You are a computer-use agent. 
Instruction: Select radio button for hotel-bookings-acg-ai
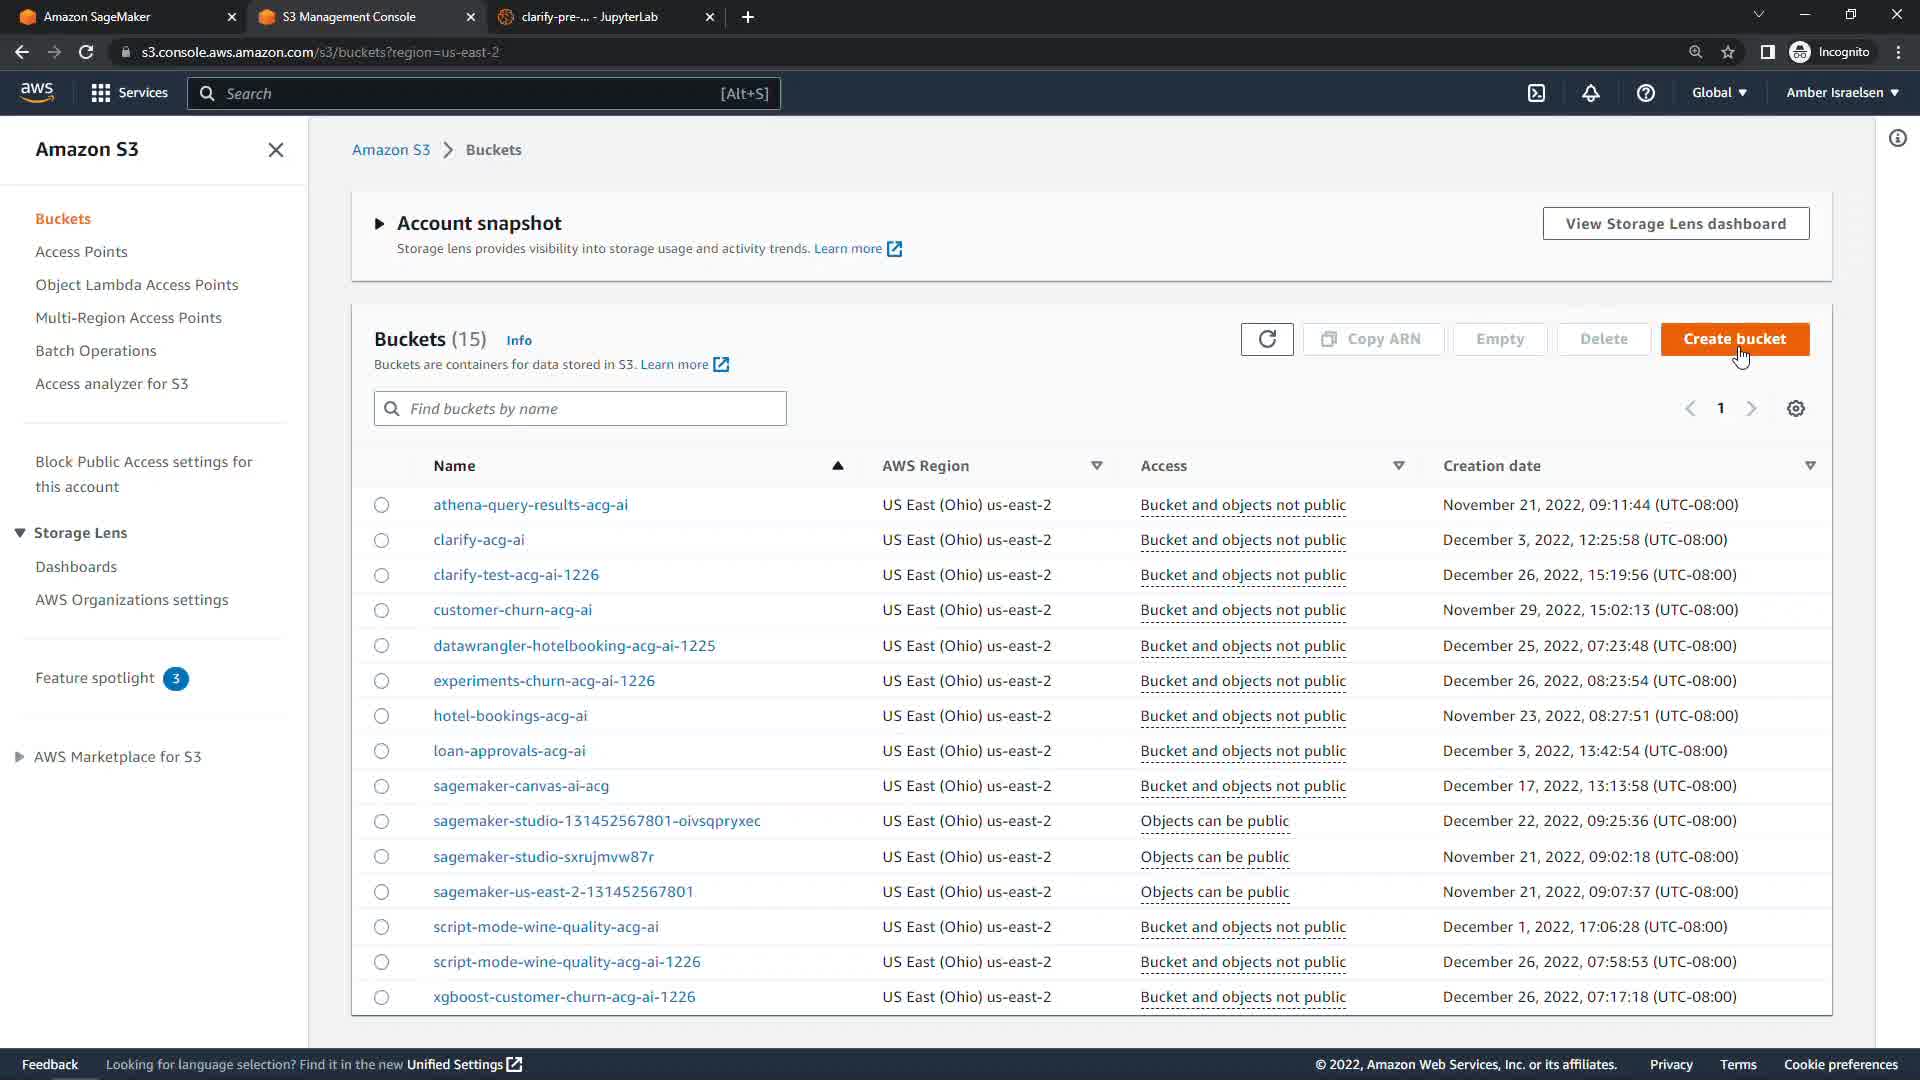(x=381, y=716)
